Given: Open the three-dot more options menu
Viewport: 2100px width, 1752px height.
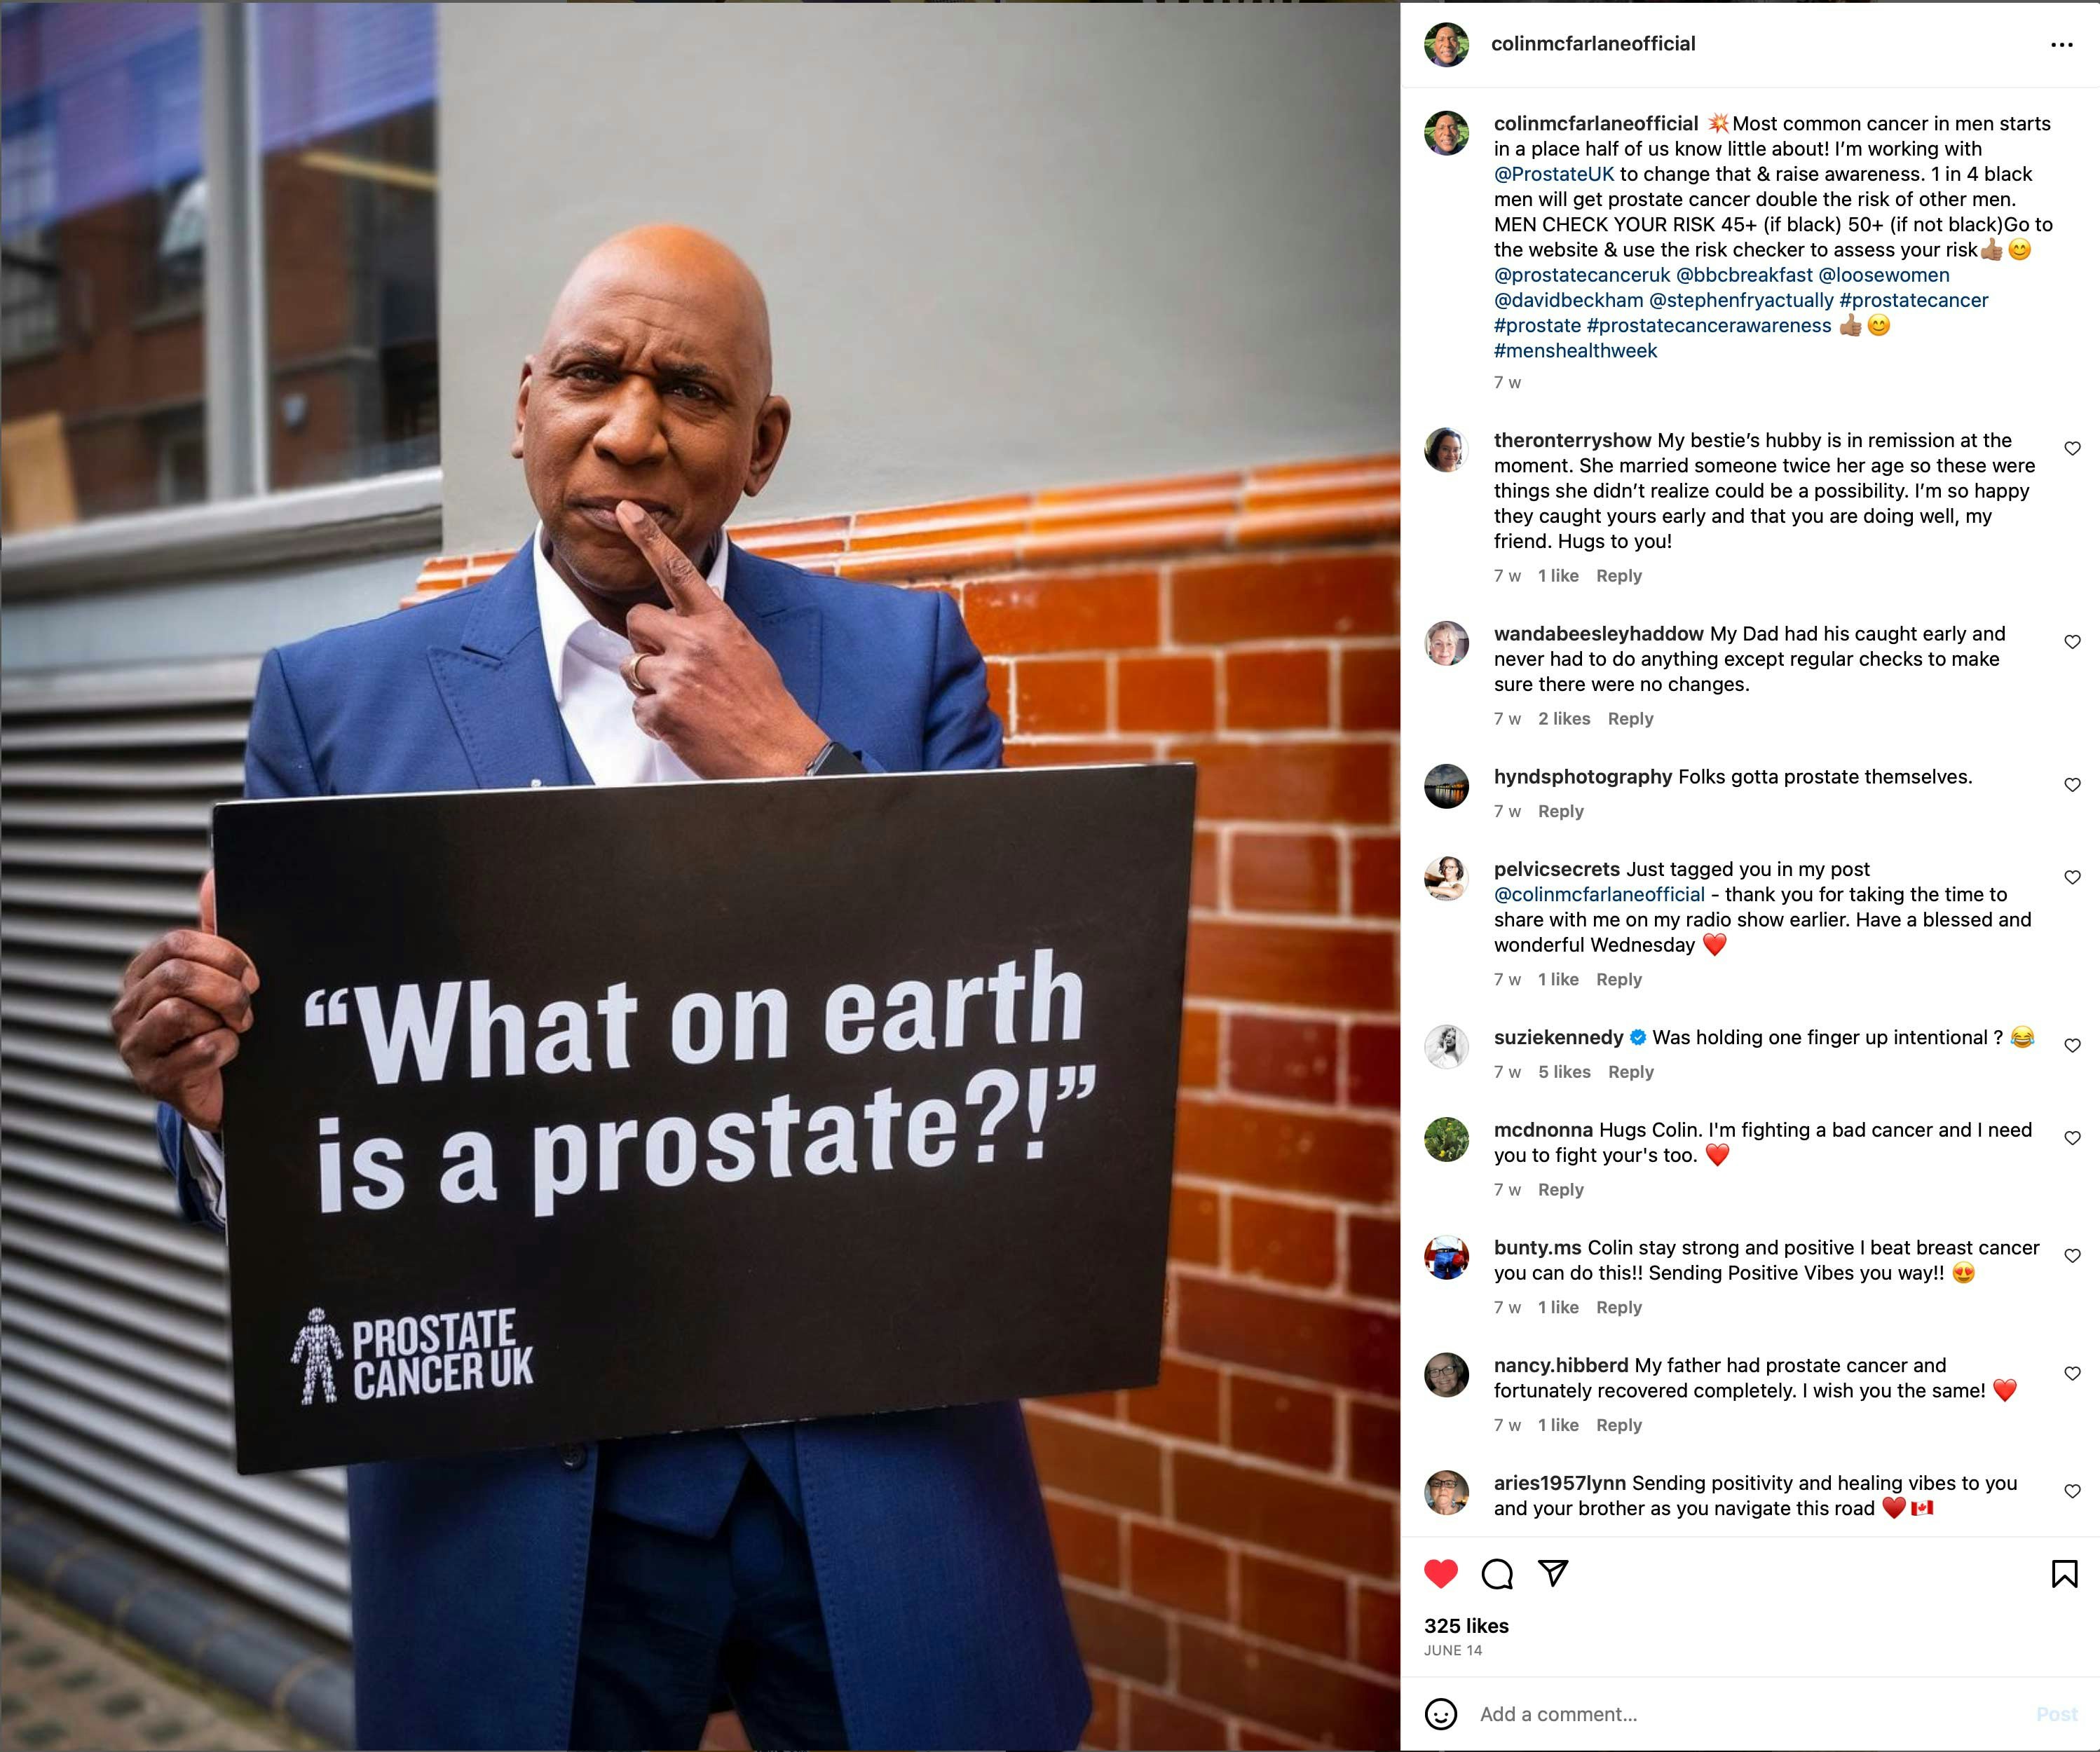Looking at the screenshot, I should (2061, 45).
